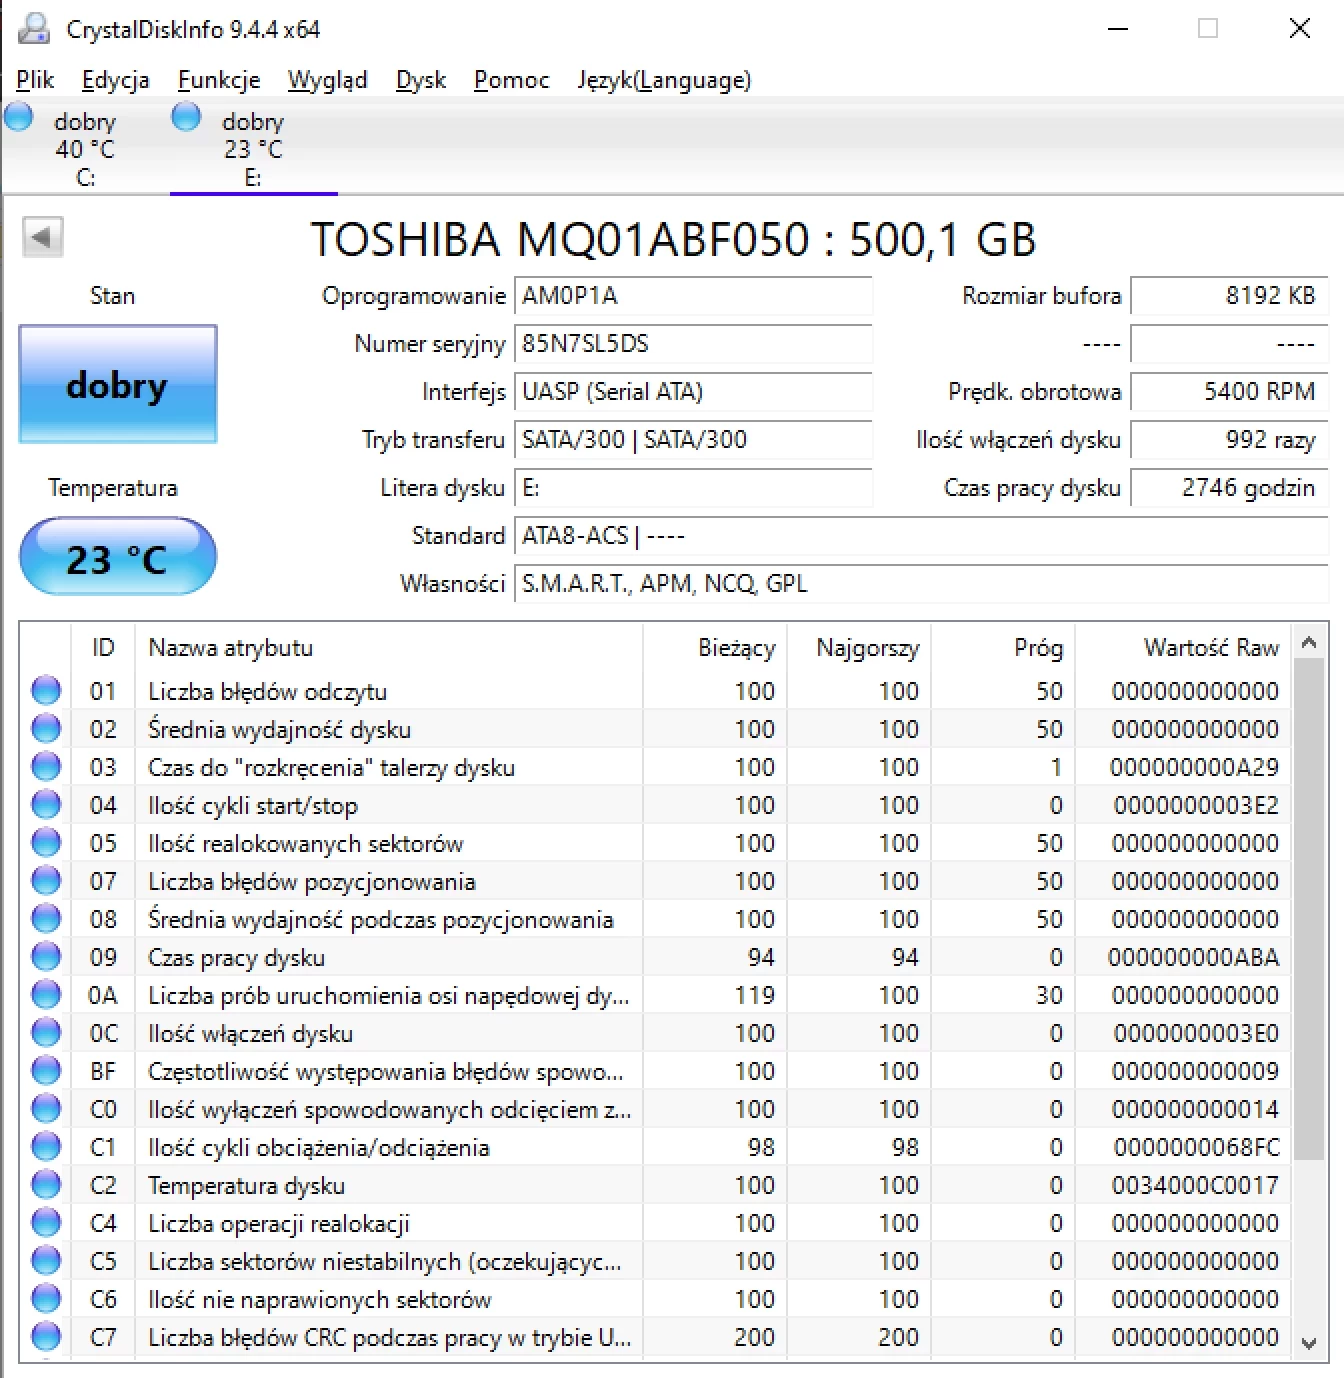1344x1378 pixels.
Task: Click the 'Próg' column header
Action: point(1003,648)
